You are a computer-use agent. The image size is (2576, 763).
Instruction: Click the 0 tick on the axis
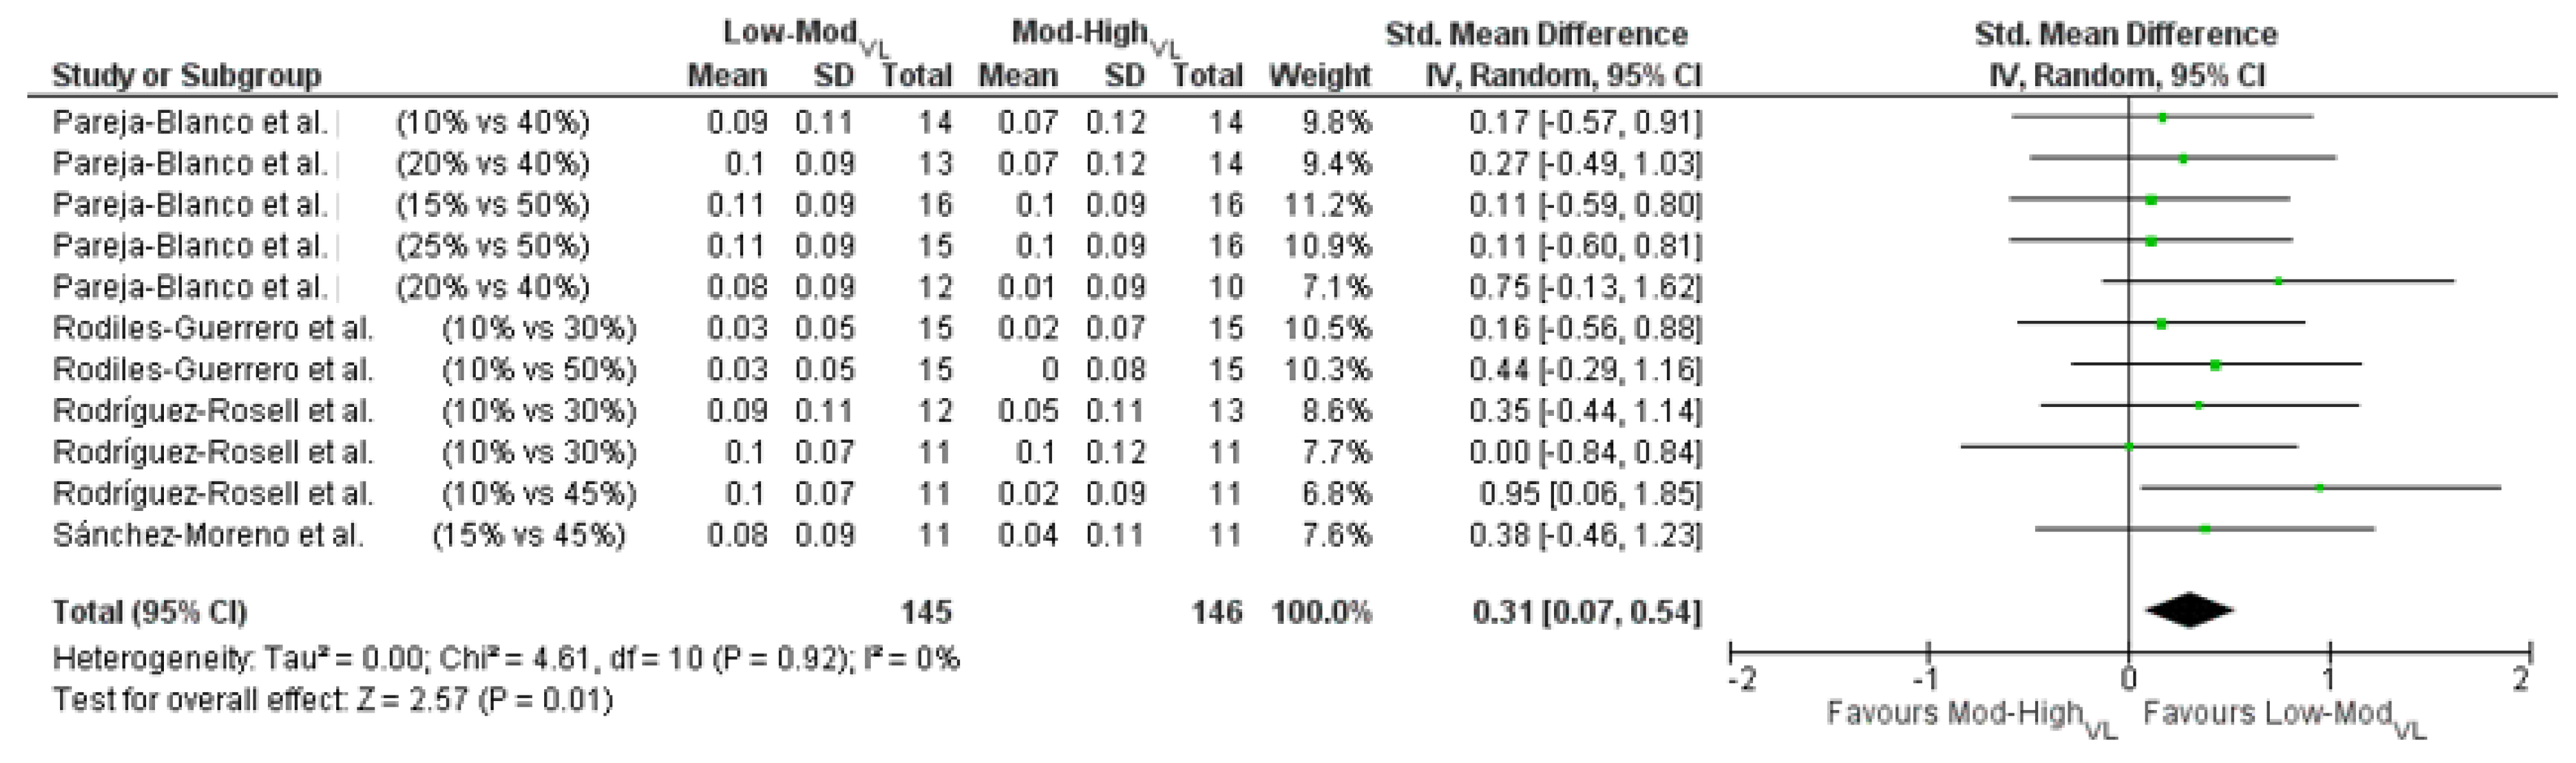tap(2129, 679)
